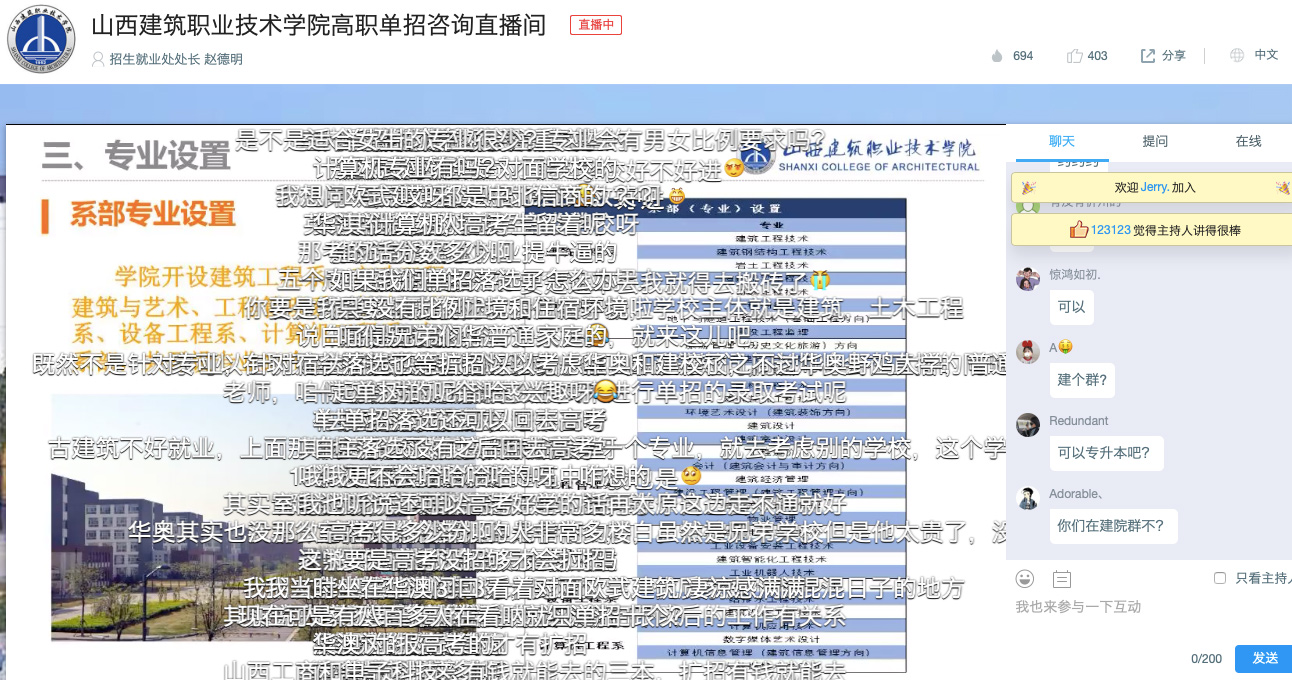Screen dimensions: 1292x680
Task: Click the notes icon beside the emoji button
Action: point(1062,578)
